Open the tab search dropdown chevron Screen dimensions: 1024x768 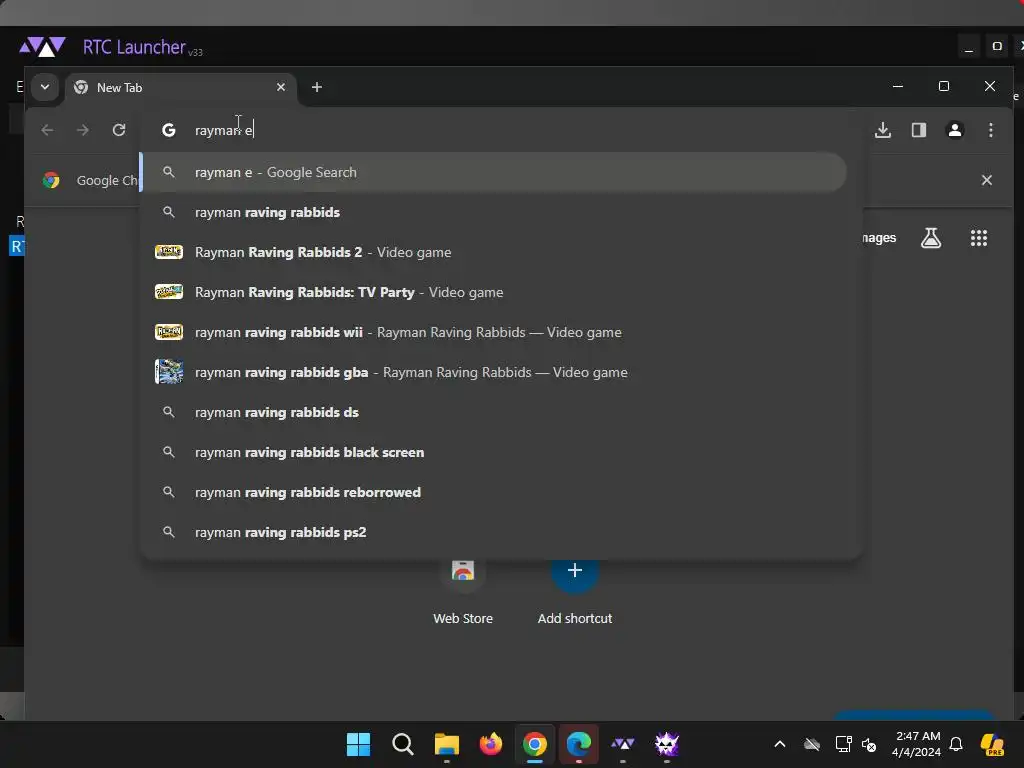[x=44, y=87]
